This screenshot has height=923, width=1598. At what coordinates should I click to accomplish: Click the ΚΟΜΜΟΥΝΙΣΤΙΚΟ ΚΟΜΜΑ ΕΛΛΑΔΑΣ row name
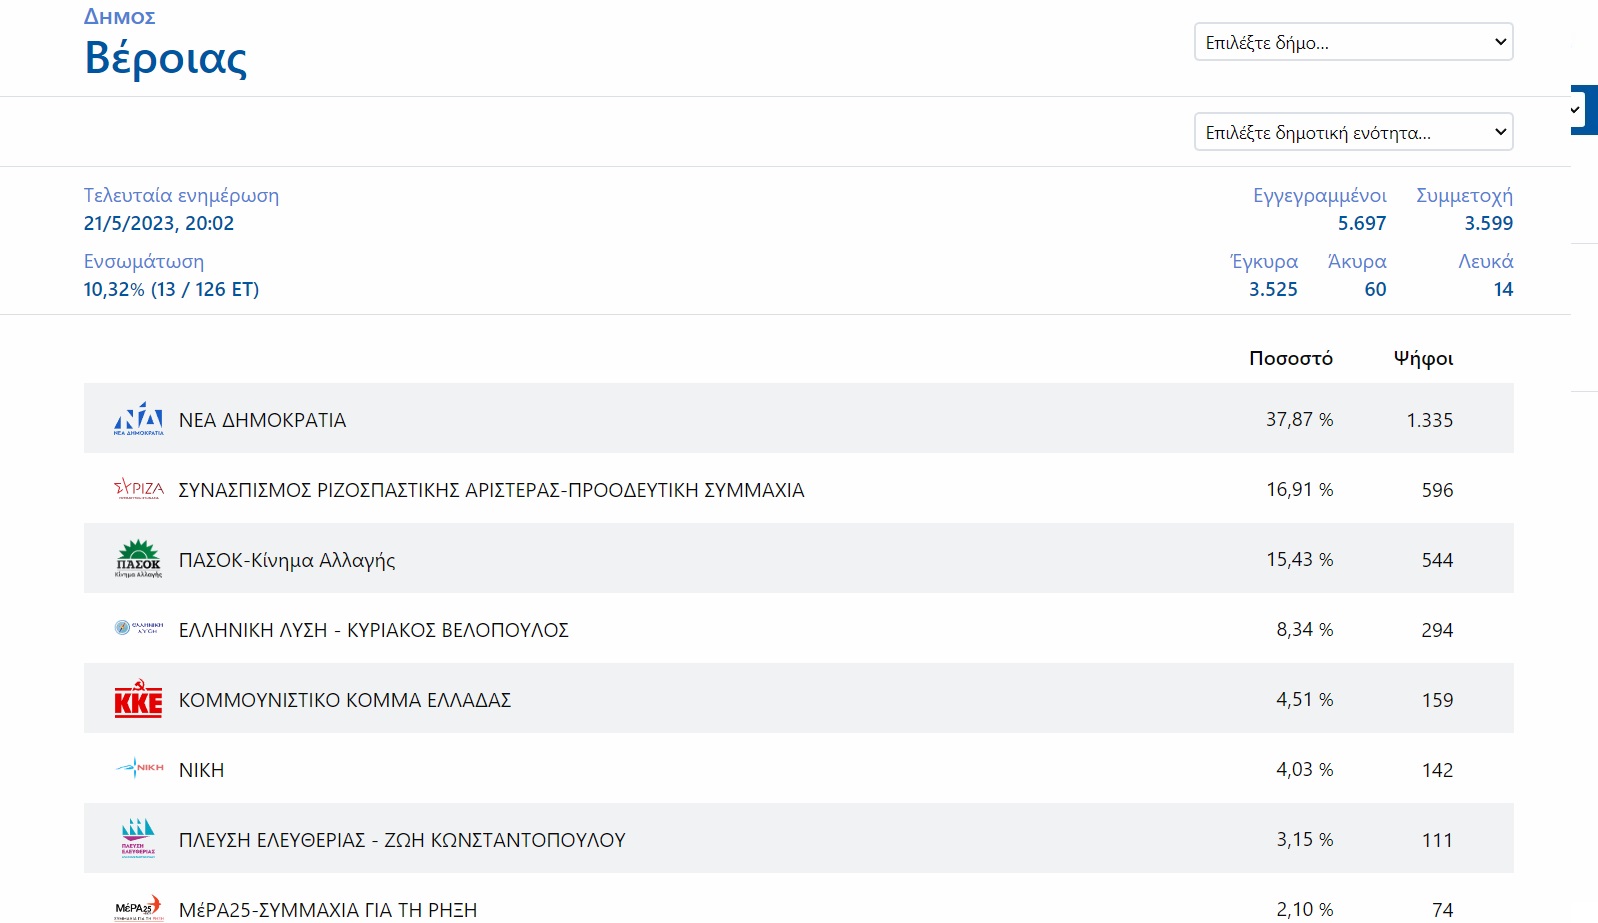click(345, 700)
